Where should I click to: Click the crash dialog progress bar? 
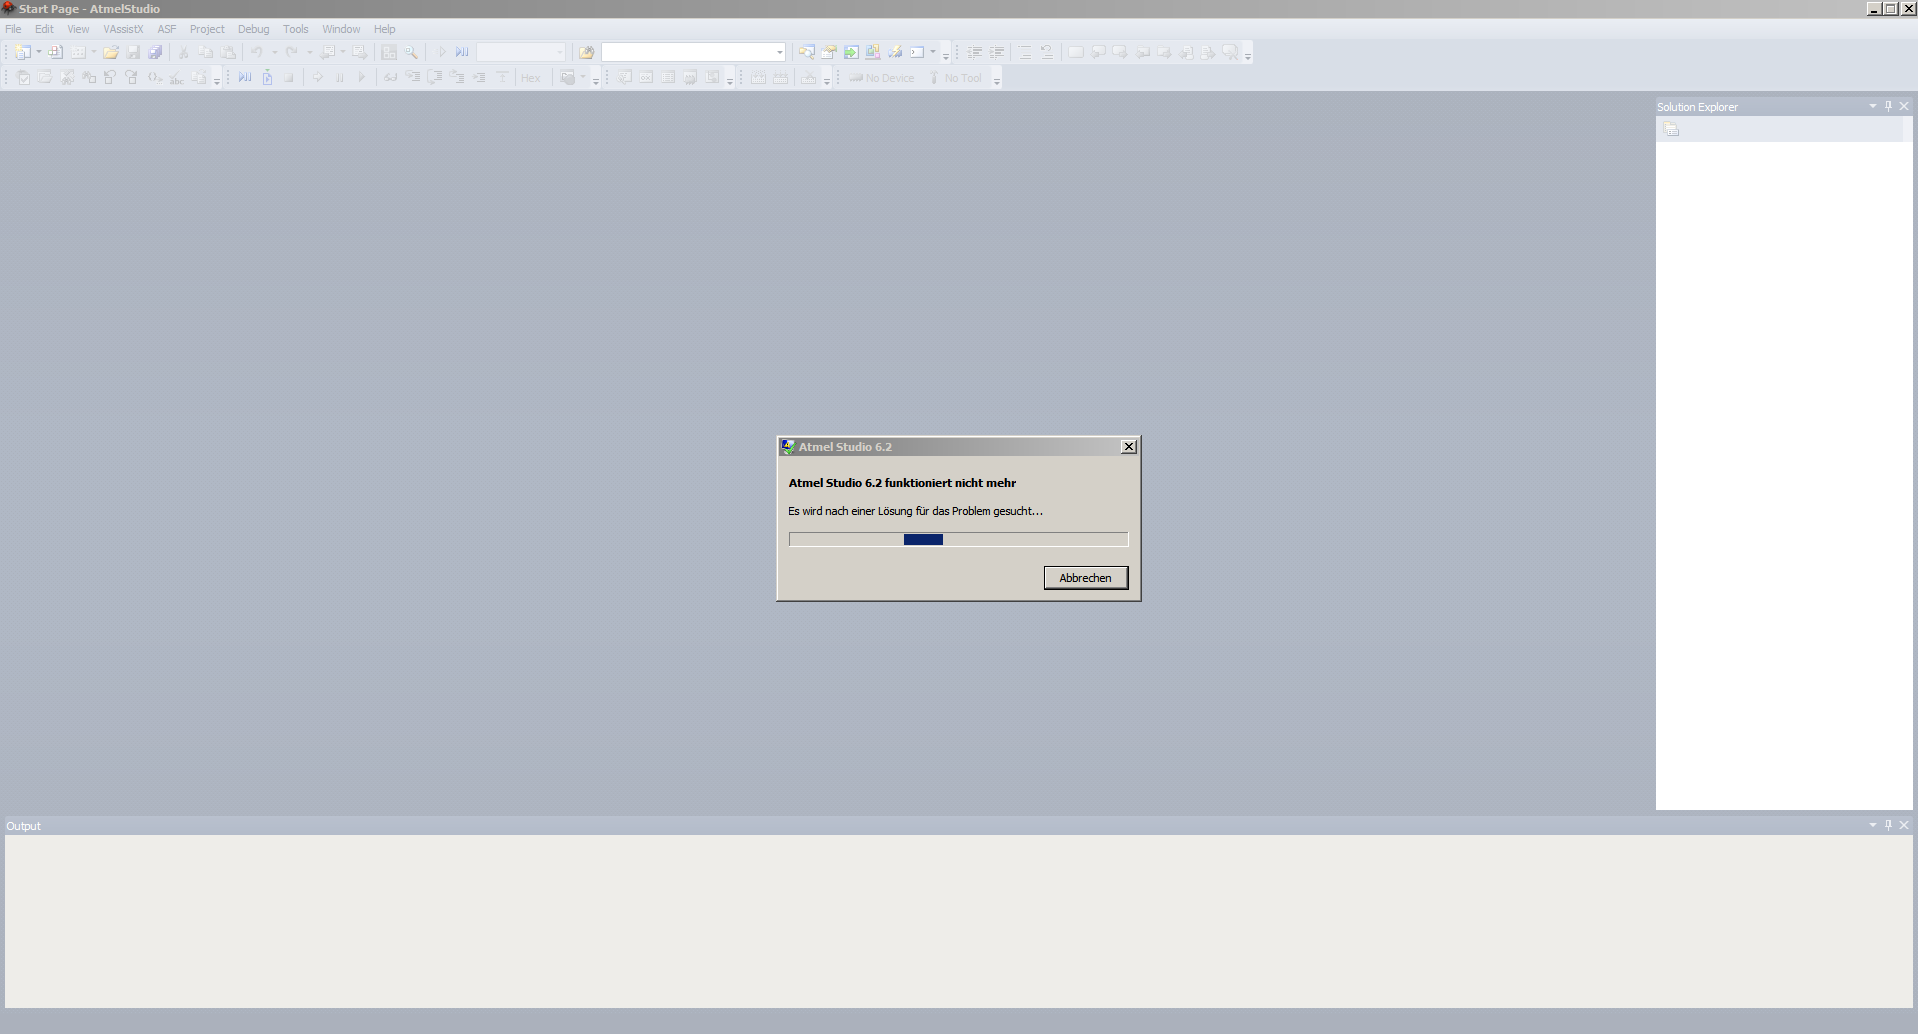pyautogui.click(x=958, y=539)
